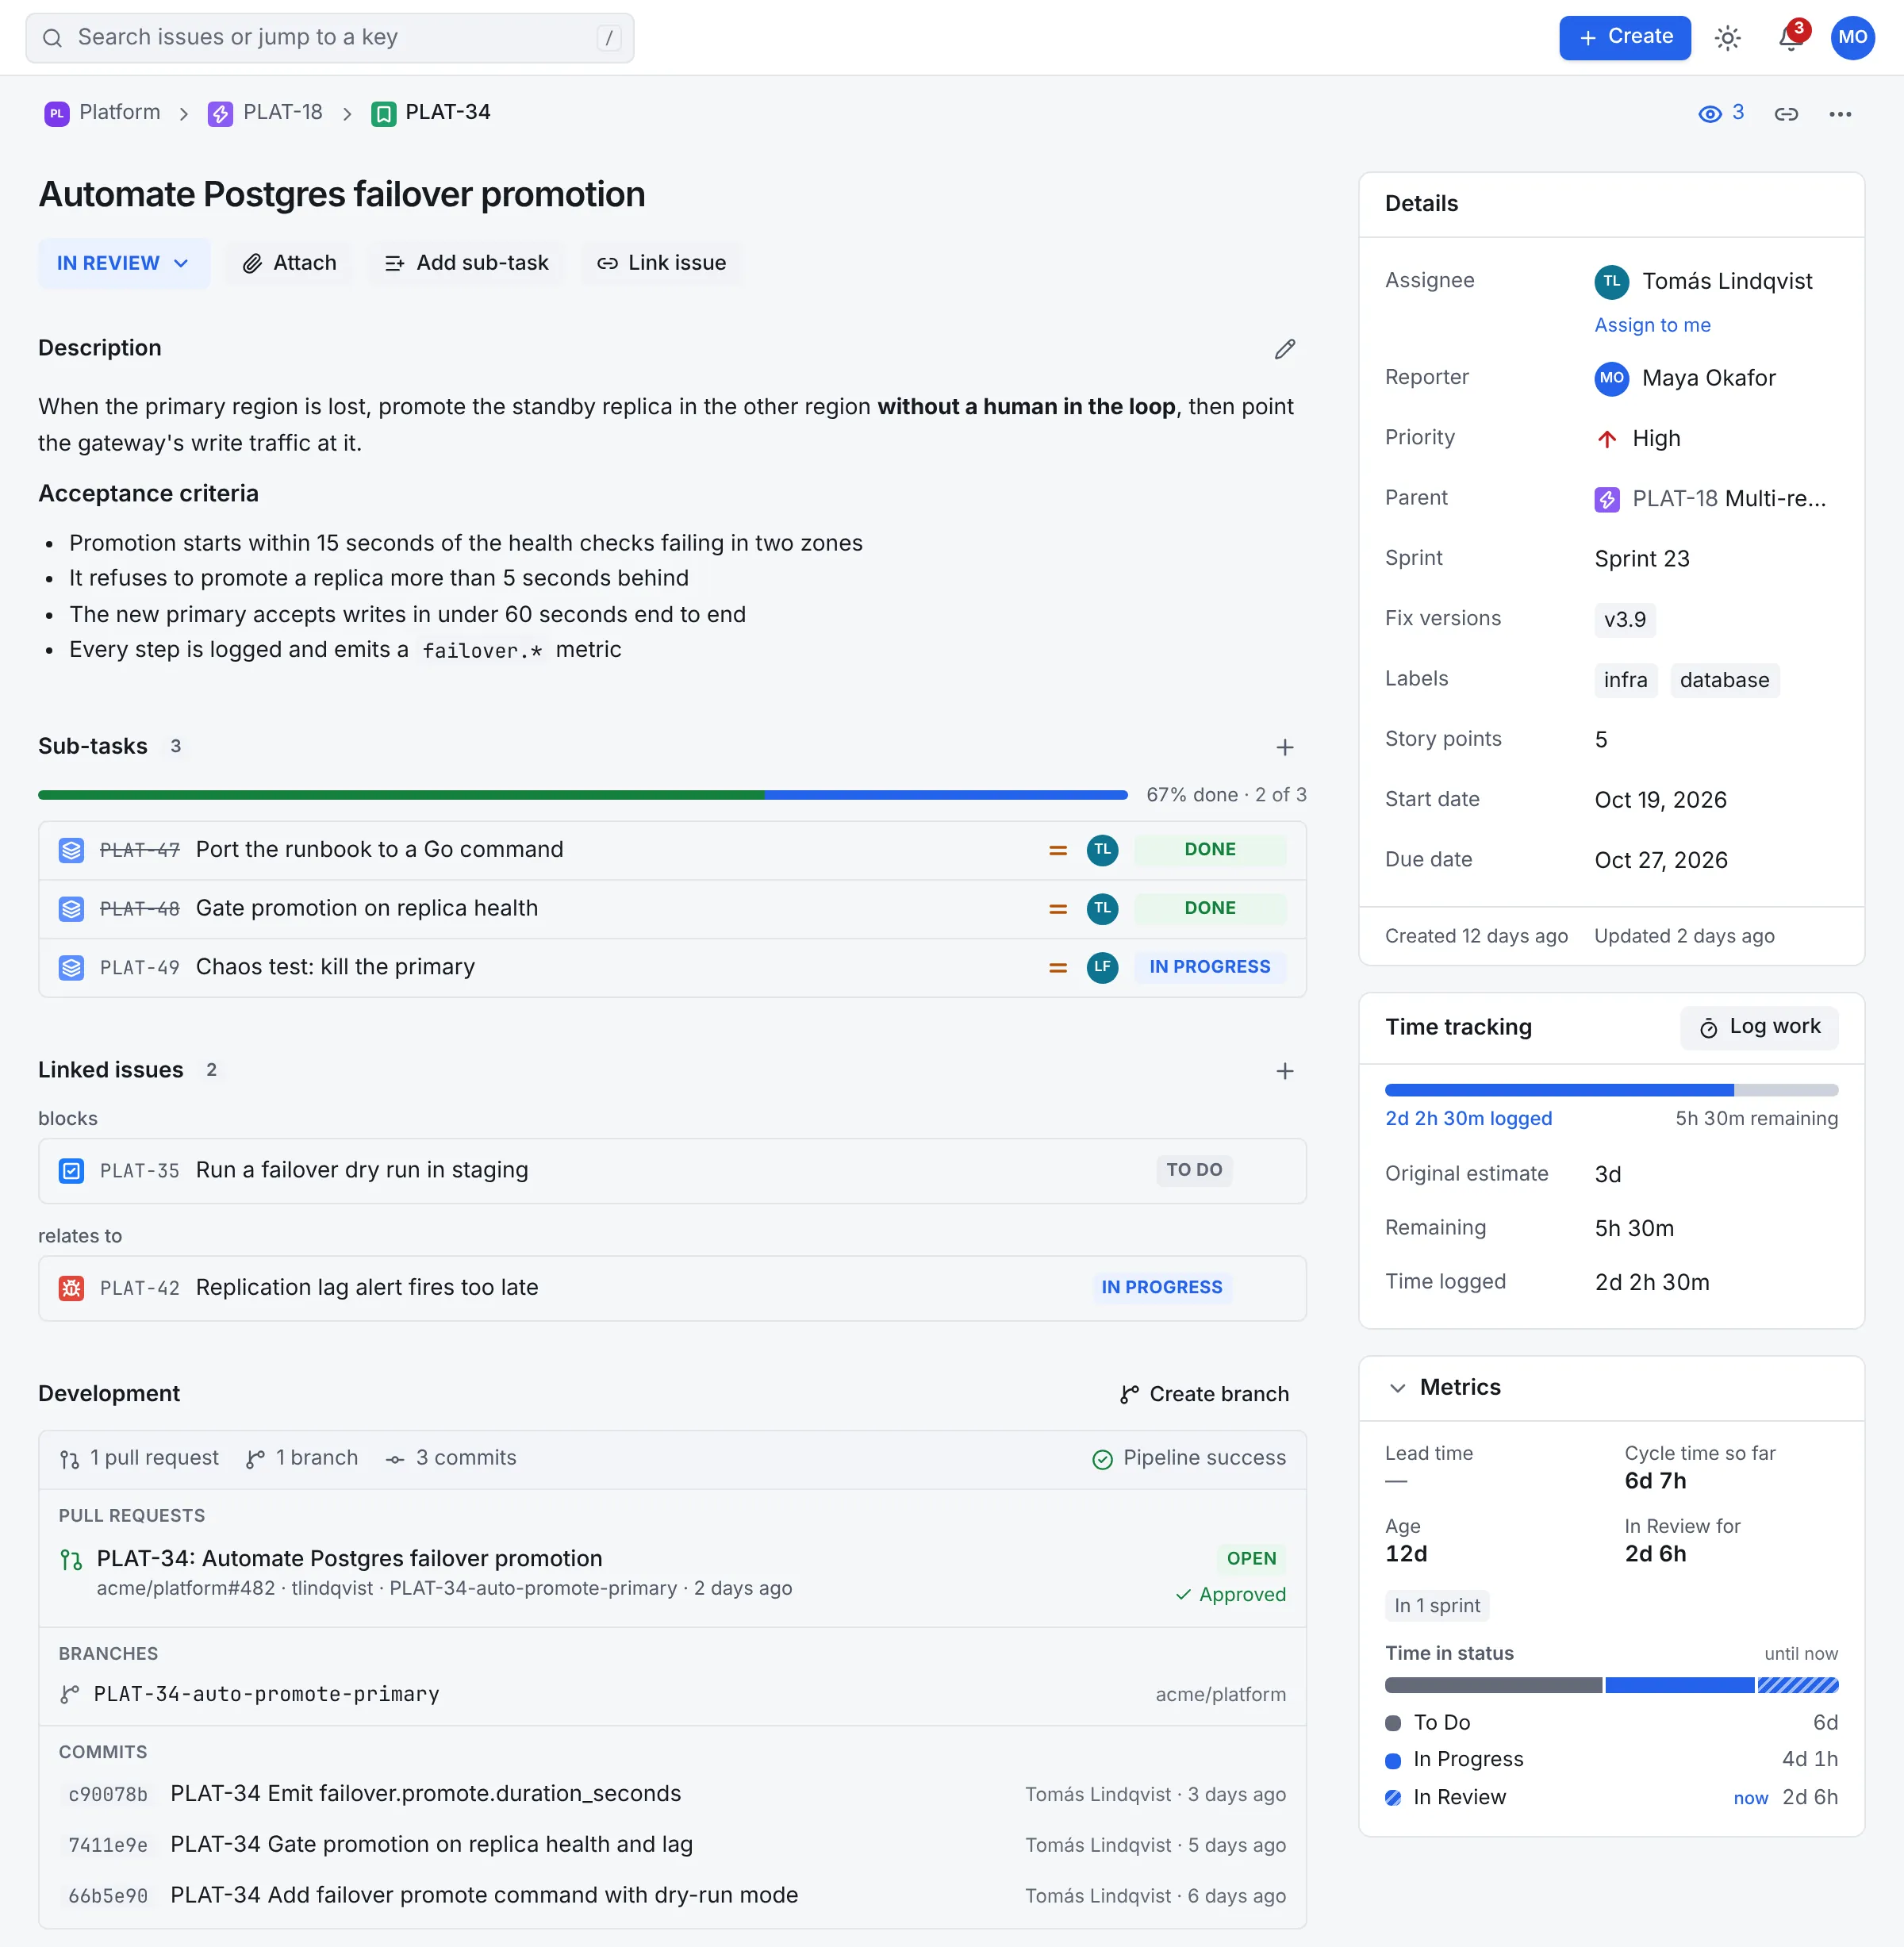This screenshot has height=1947, width=1904.
Task: Click the PLAT-18 epic icon in breadcrumb
Action: [220, 113]
